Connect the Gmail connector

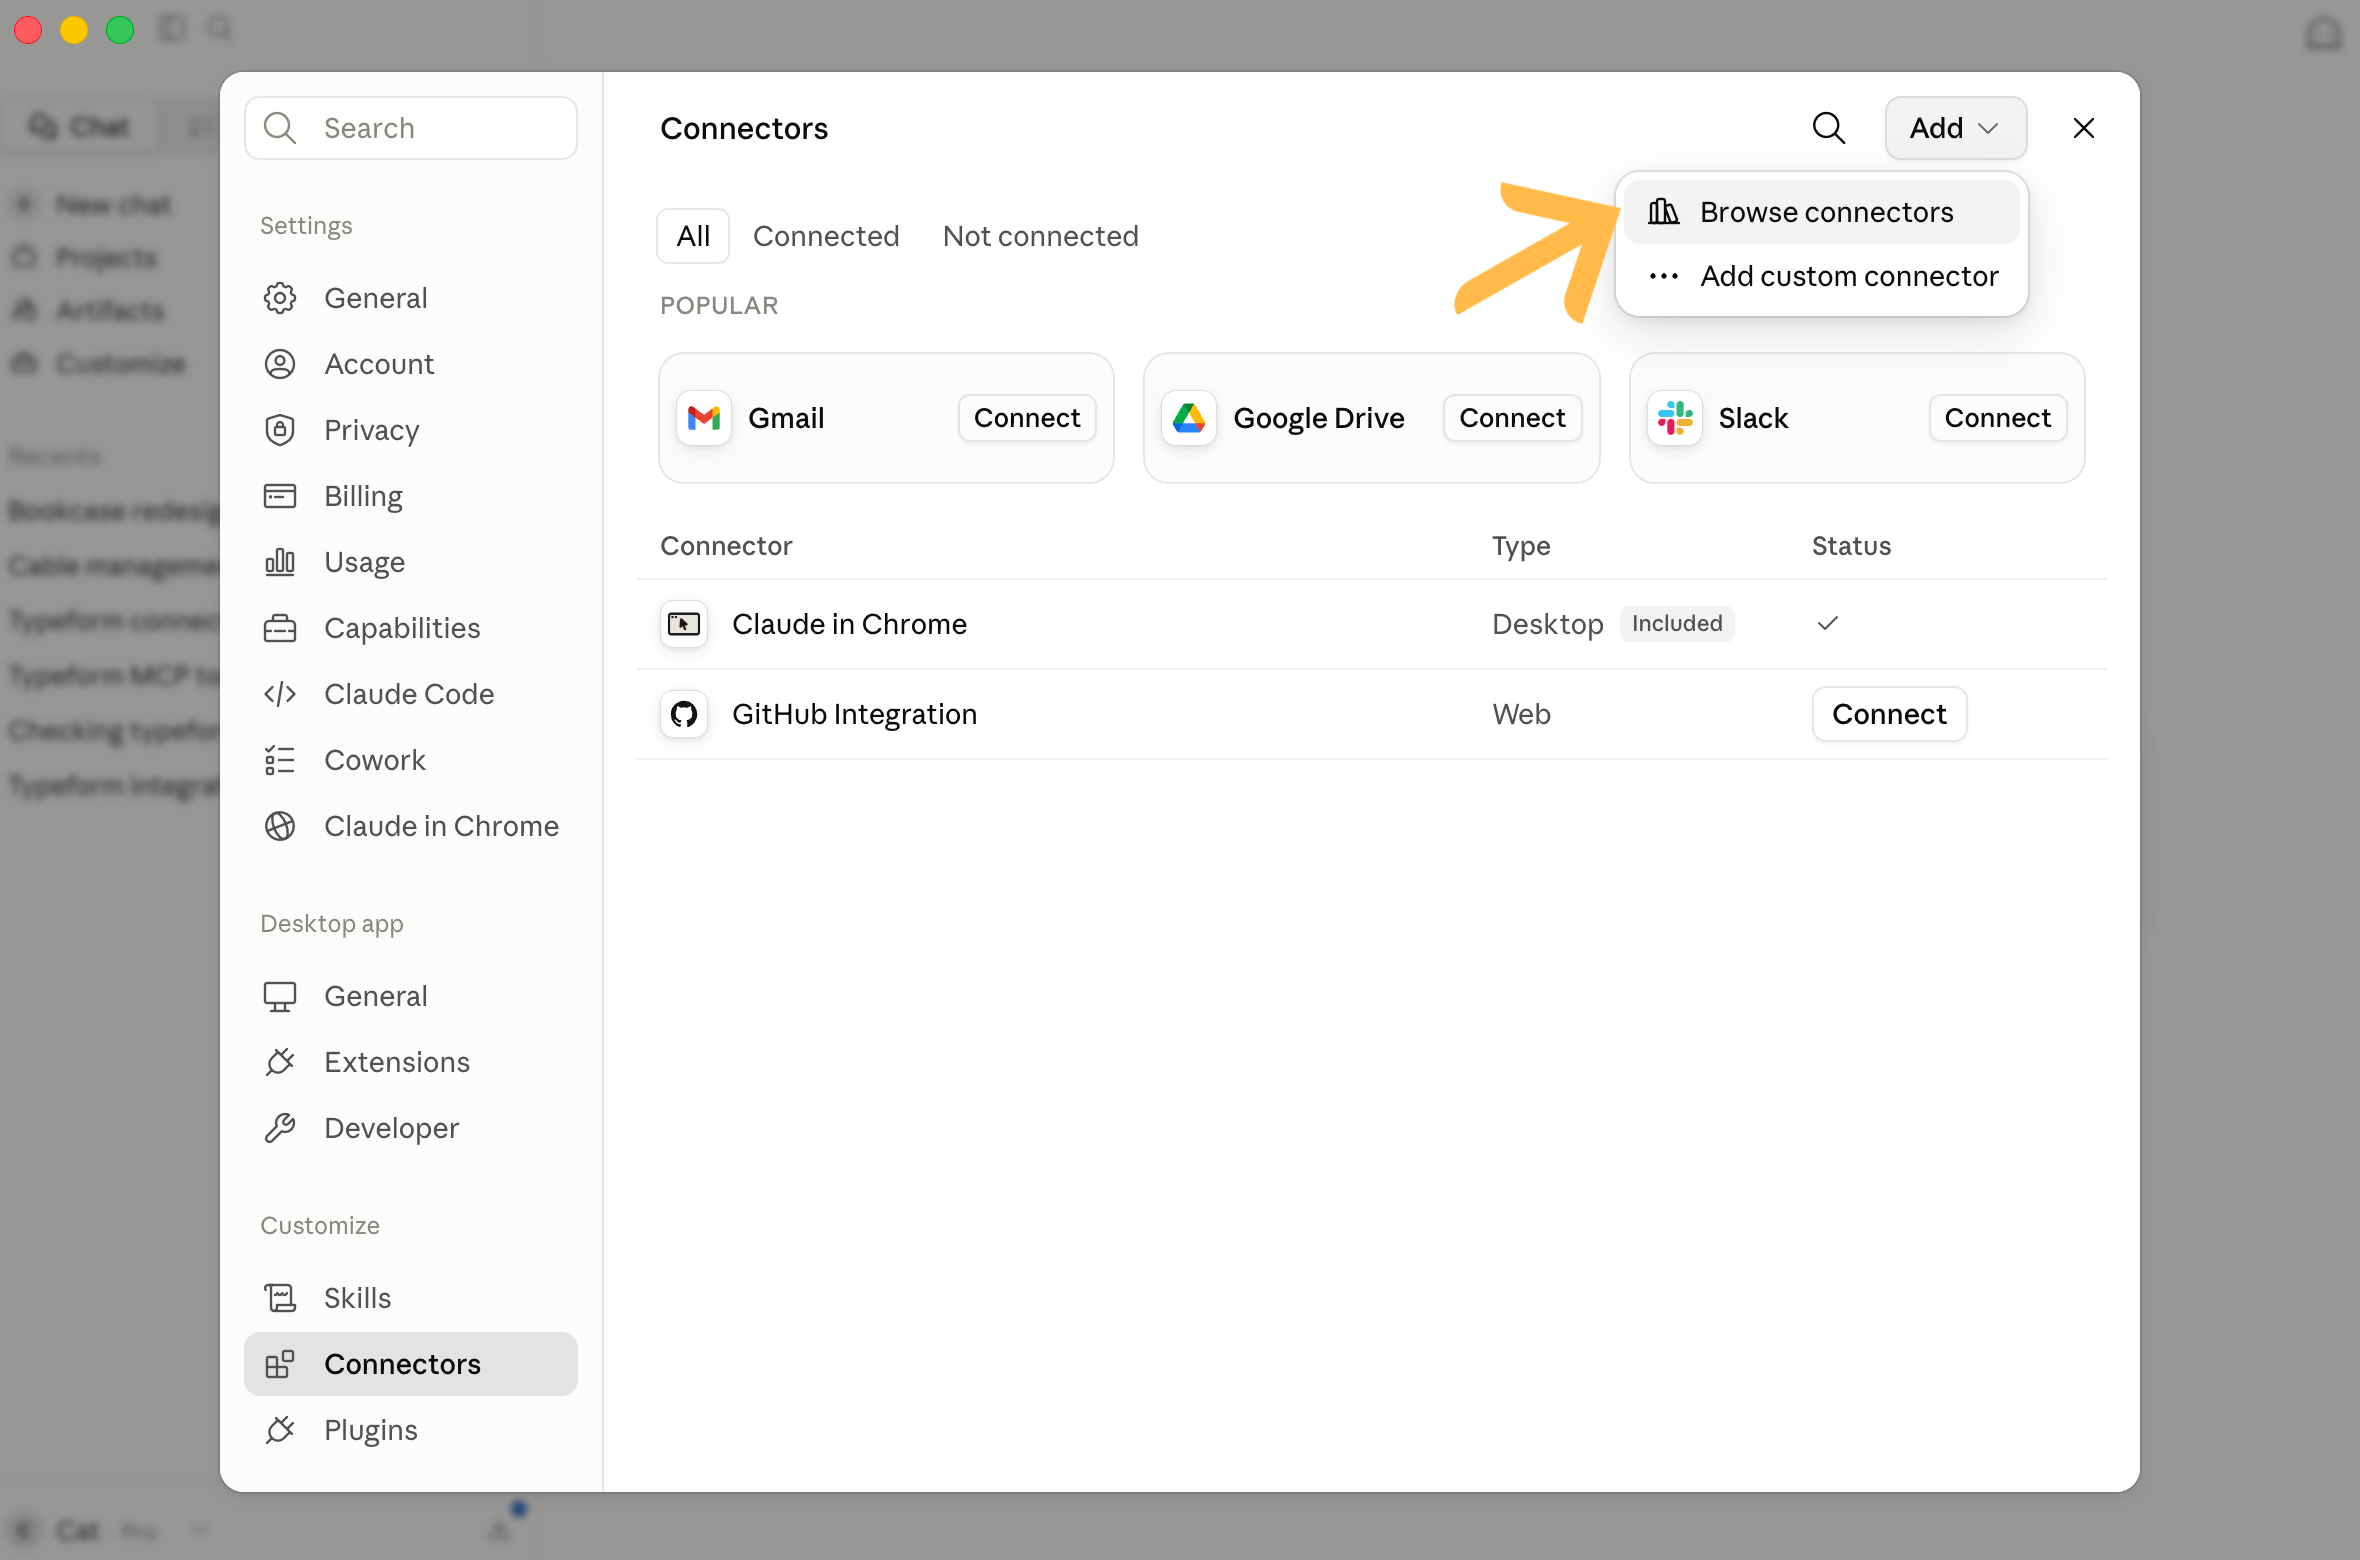[1027, 418]
